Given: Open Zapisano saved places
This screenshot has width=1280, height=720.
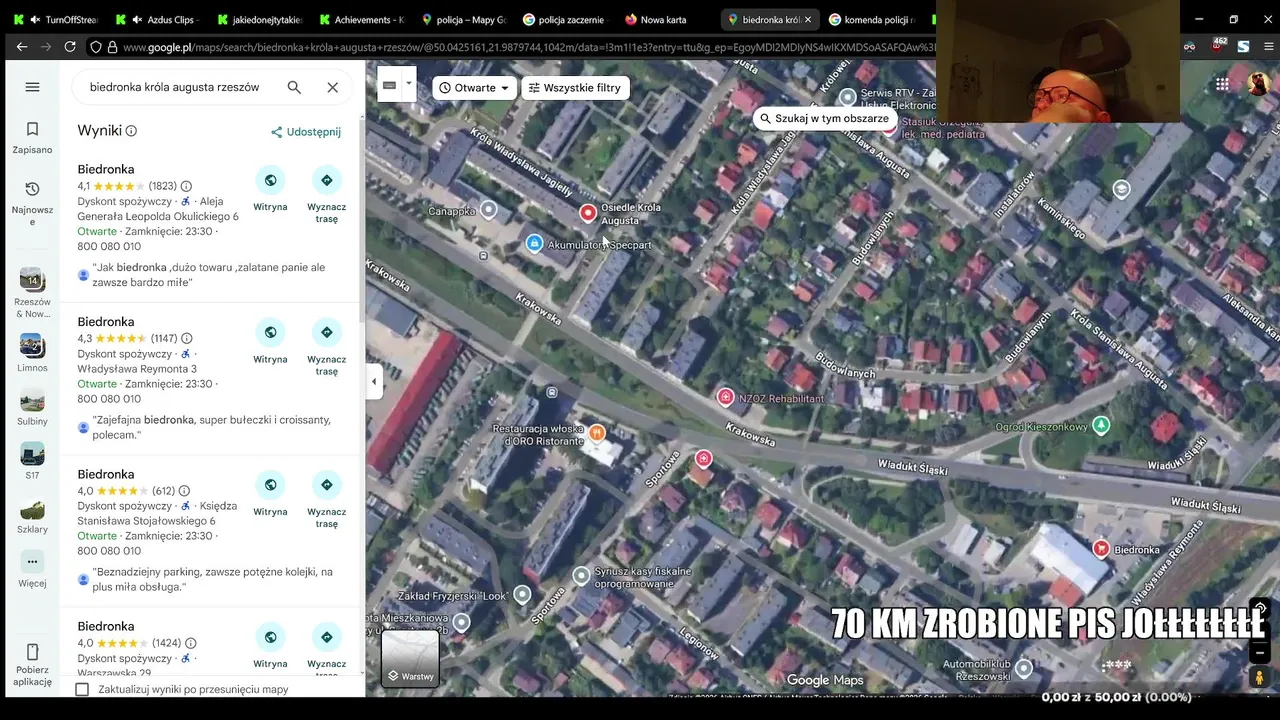Looking at the screenshot, I should pos(32,138).
